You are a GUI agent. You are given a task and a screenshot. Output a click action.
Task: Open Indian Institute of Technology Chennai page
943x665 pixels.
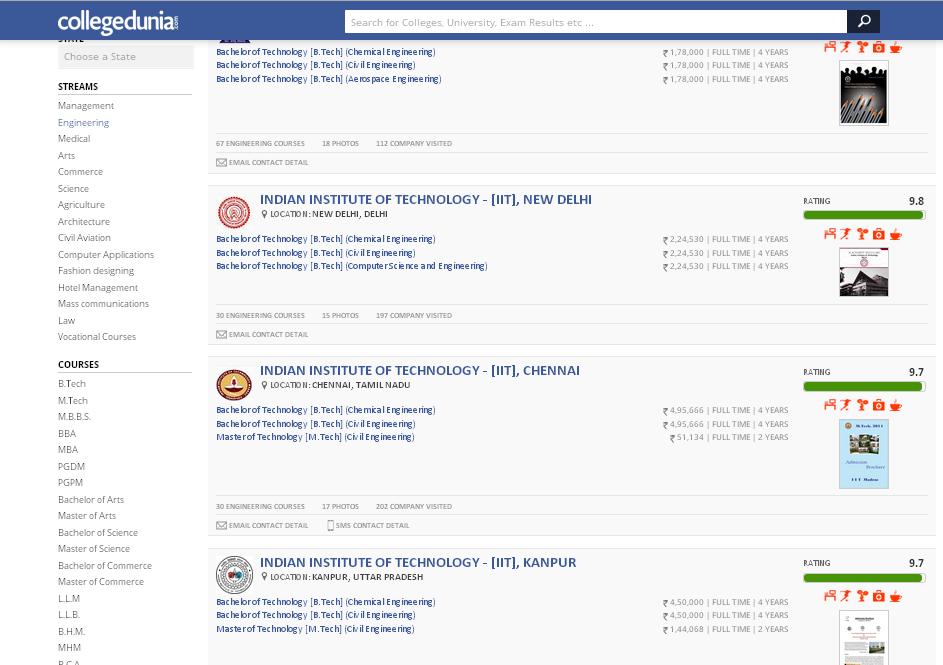pos(420,370)
